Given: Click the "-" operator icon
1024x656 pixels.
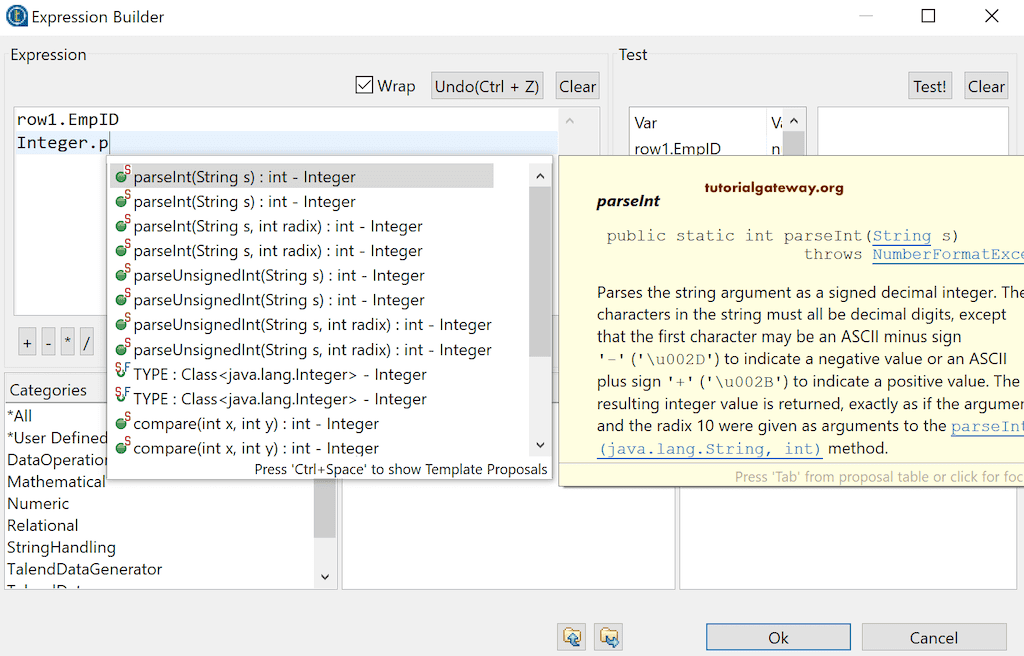Looking at the screenshot, I should pos(48,342).
